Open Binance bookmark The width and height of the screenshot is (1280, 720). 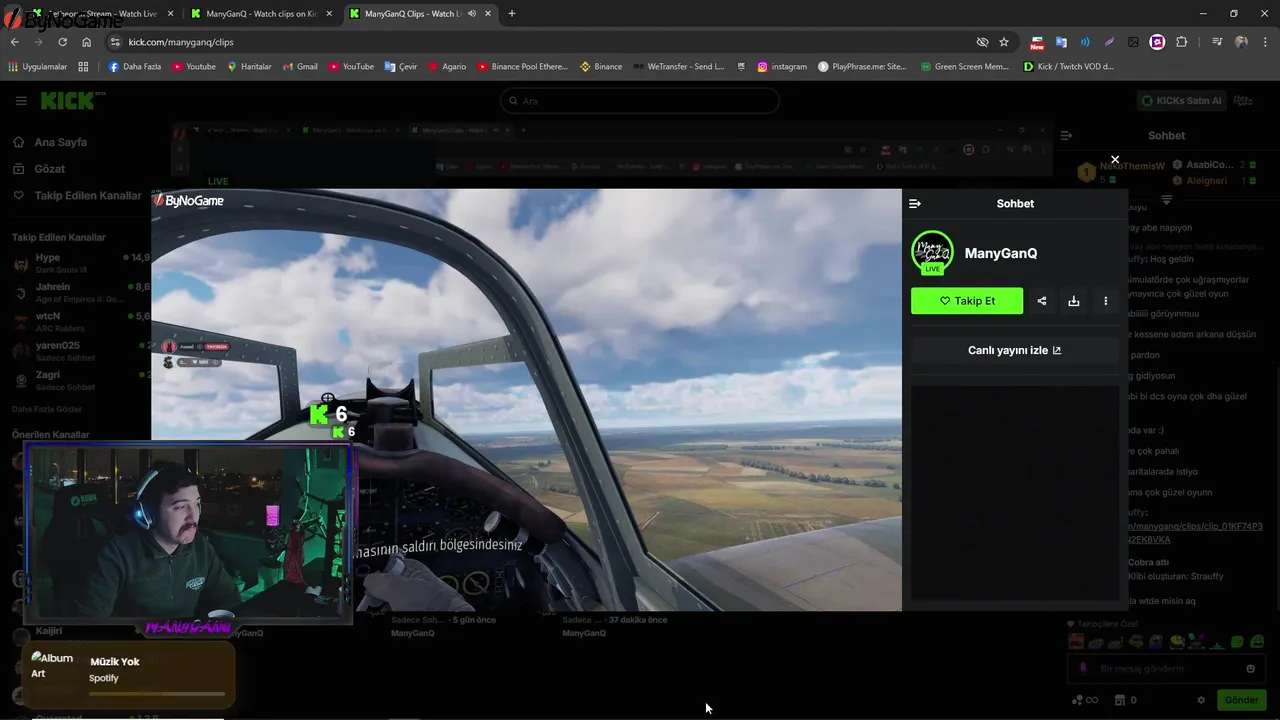(601, 66)
